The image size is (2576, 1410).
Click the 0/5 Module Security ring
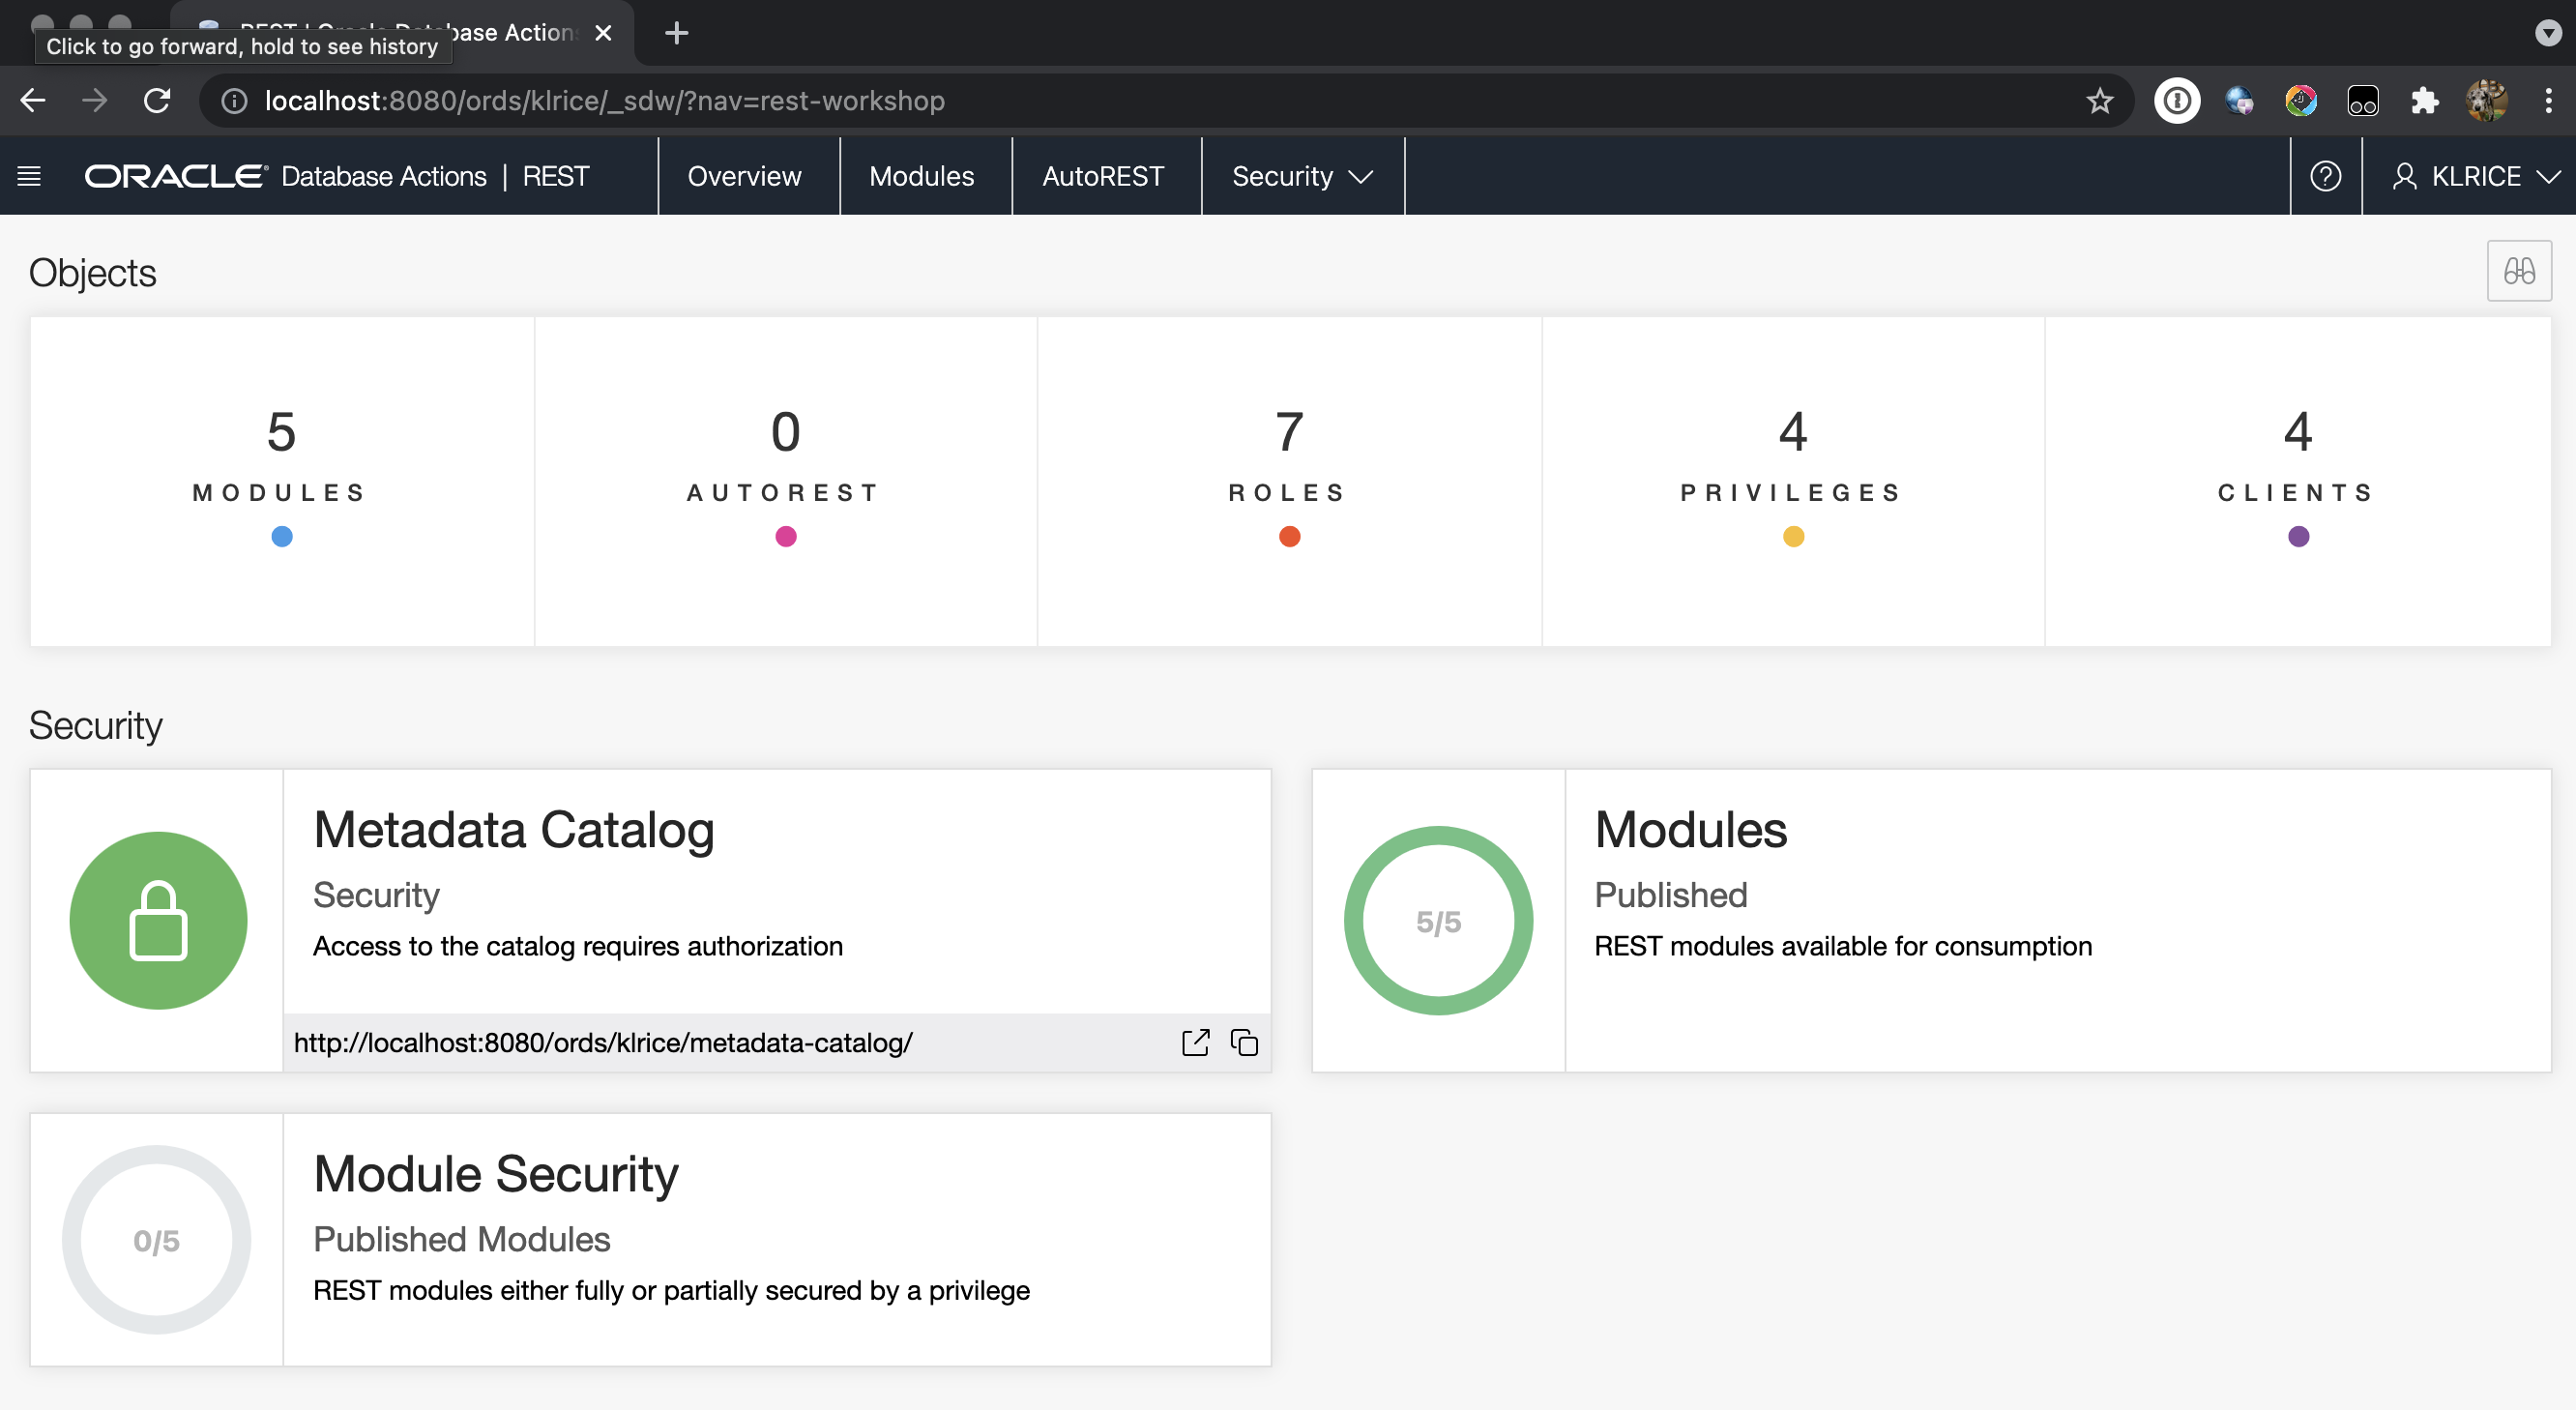pyautogui.click(x=157, y=1240)
